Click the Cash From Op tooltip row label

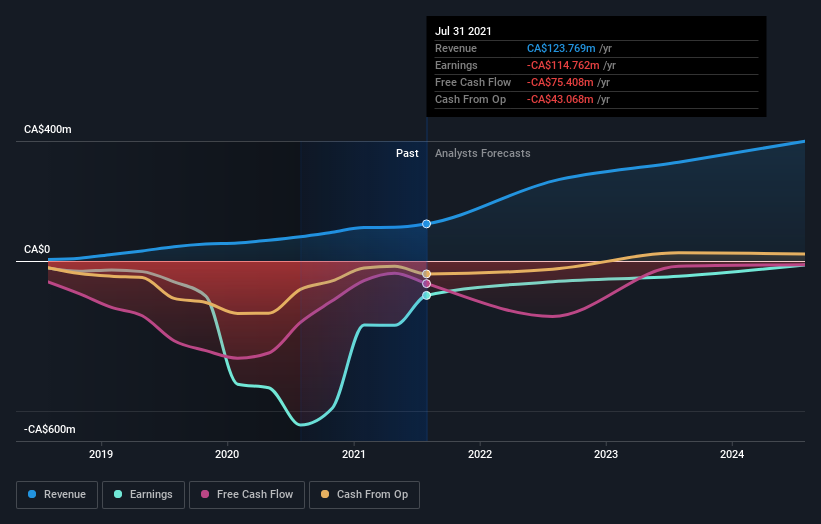(471, 99)
